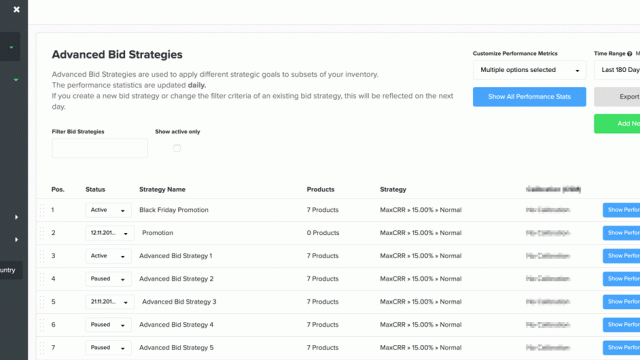The width and height of the screenshot is (640, 360).
Task: Click the Advanced Bid Strategy 3 name
Action: click(x=179, y=302)
